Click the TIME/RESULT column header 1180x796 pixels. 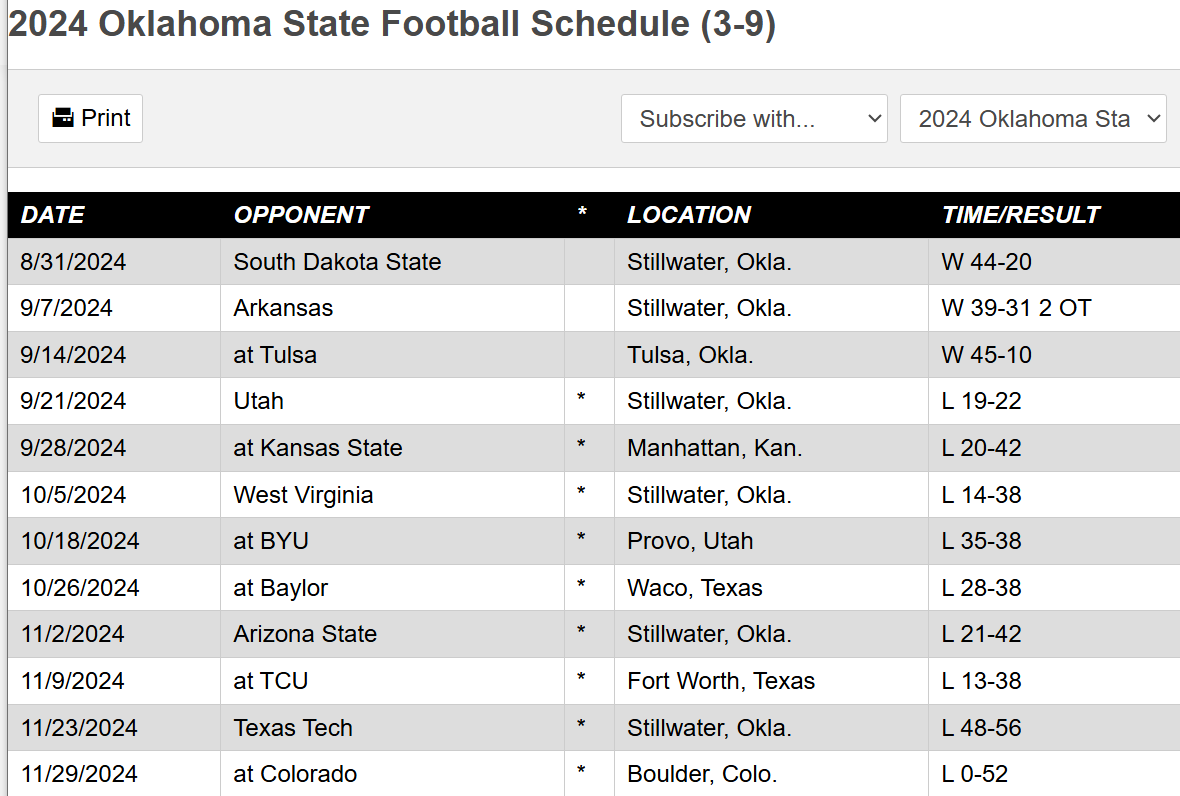coord(1020,215)
